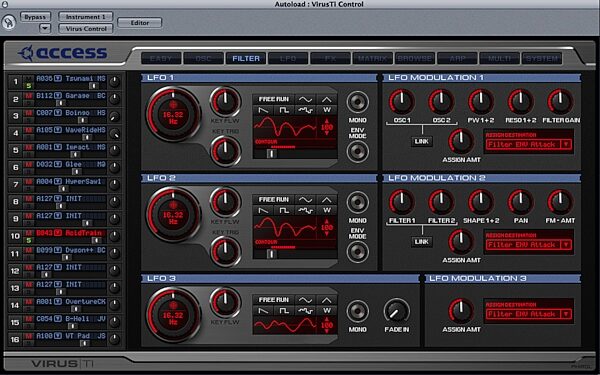Select the sine waveform in LFO 1
Screen dimensions: 600x375
305,99
